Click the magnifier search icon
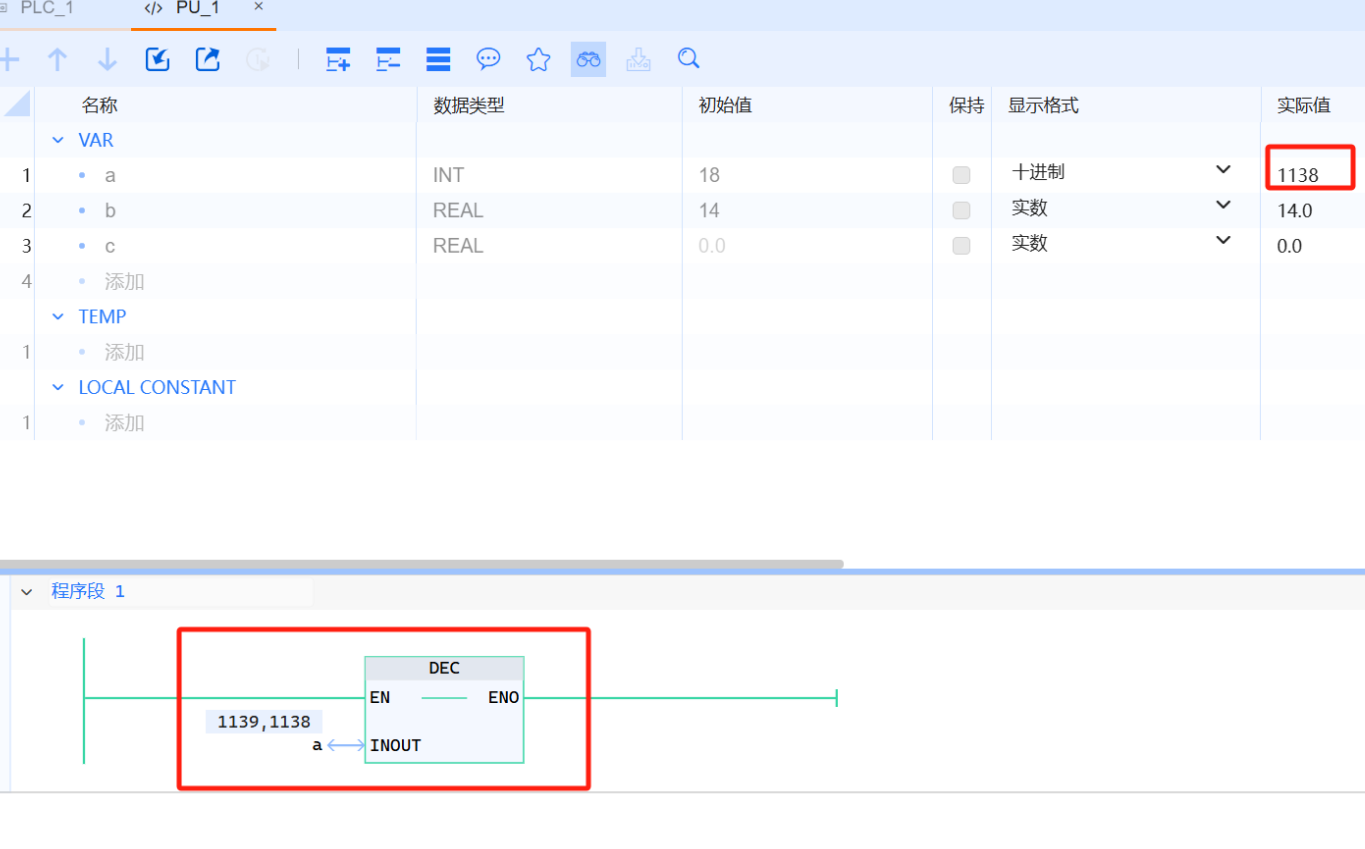 pyautogui.click(x=688, y=59)
